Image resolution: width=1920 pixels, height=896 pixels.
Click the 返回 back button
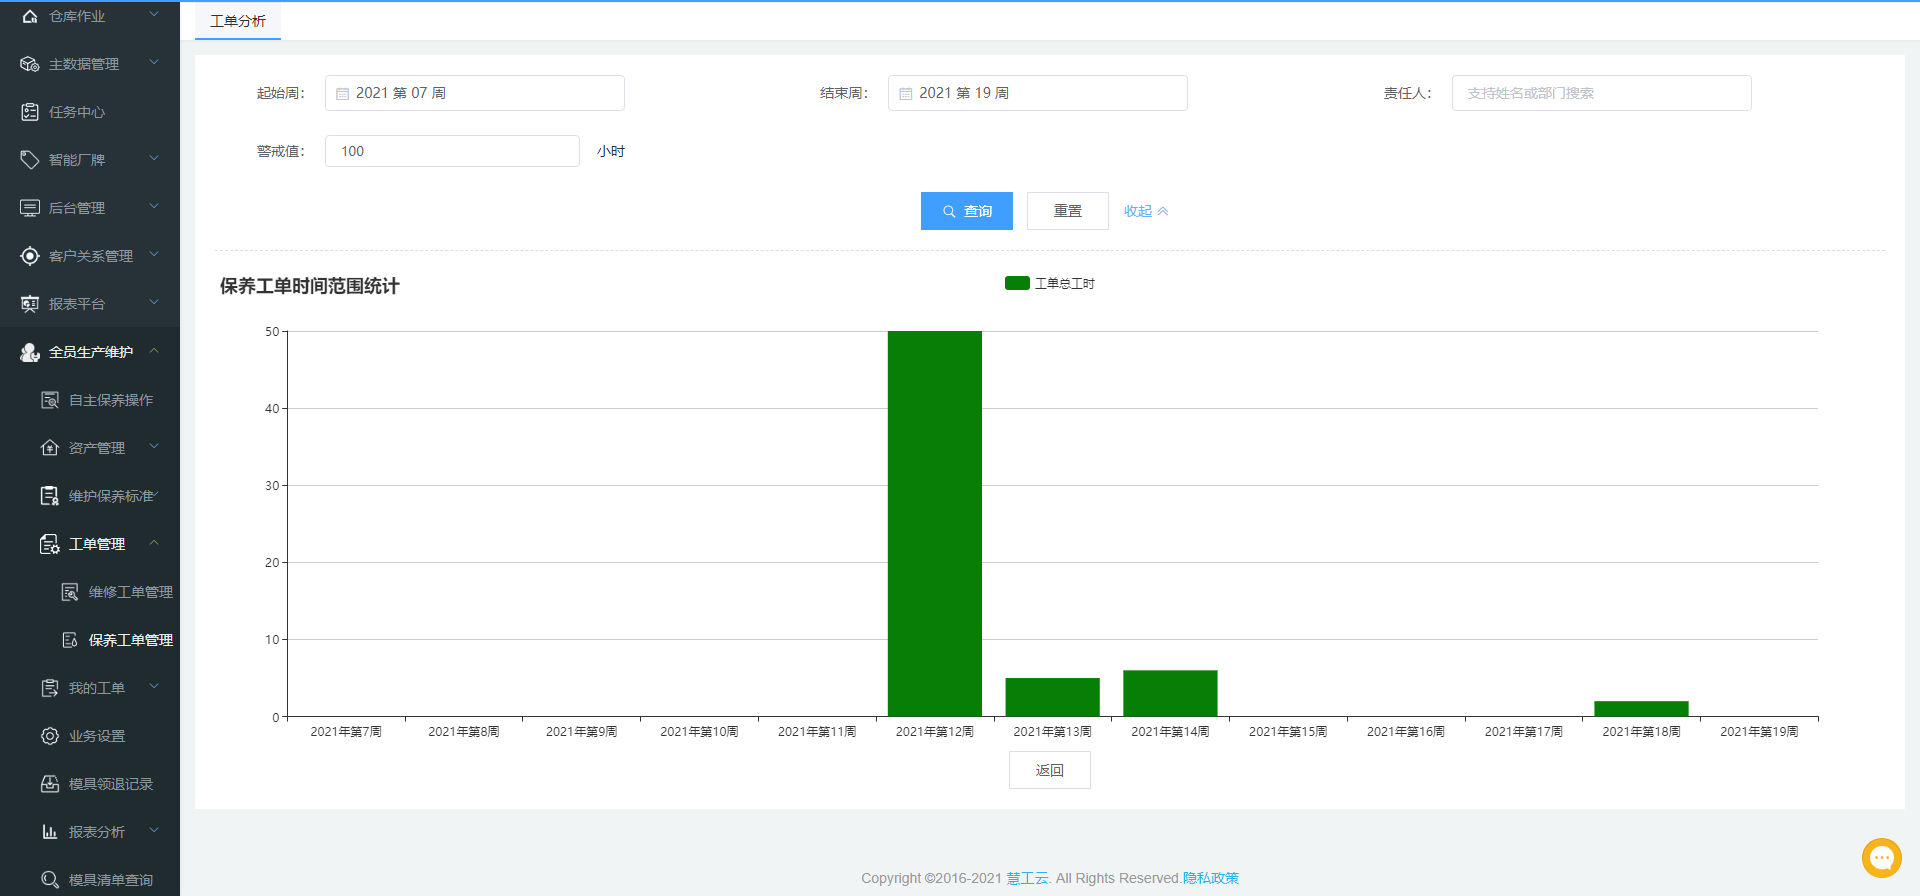point(1049,770)
